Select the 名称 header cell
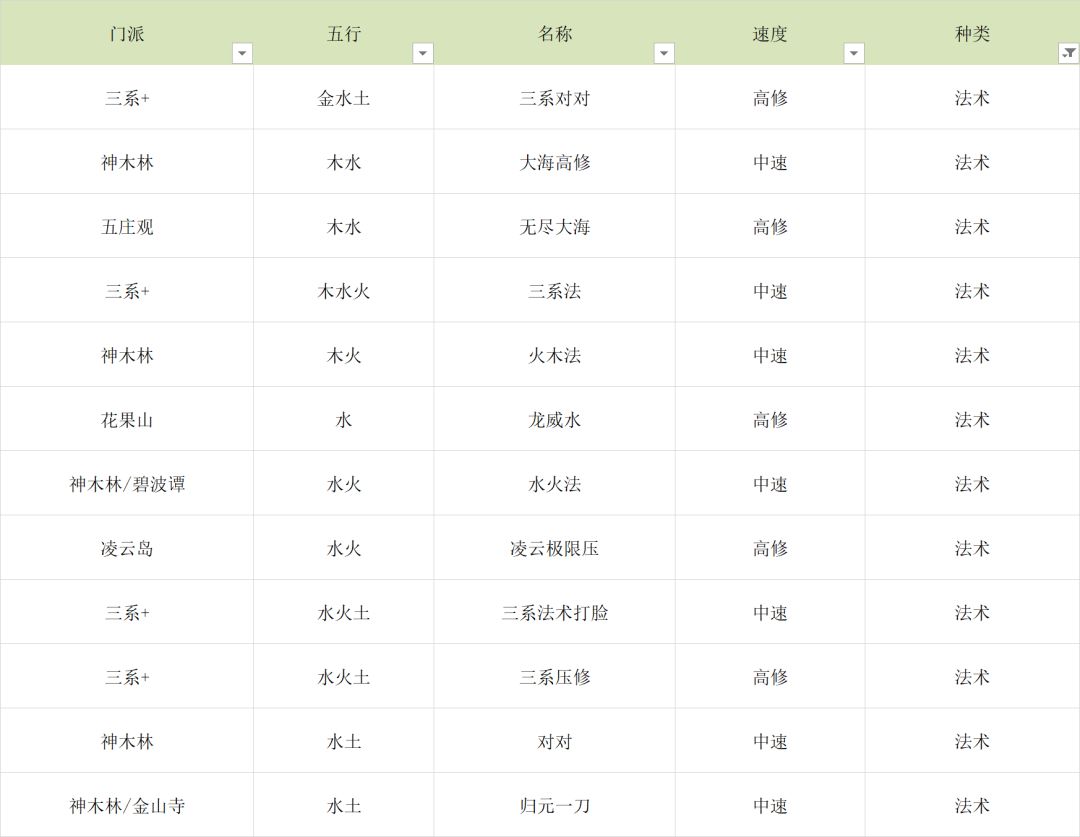Screen dimensions: 1080x837 pos(554,33)
